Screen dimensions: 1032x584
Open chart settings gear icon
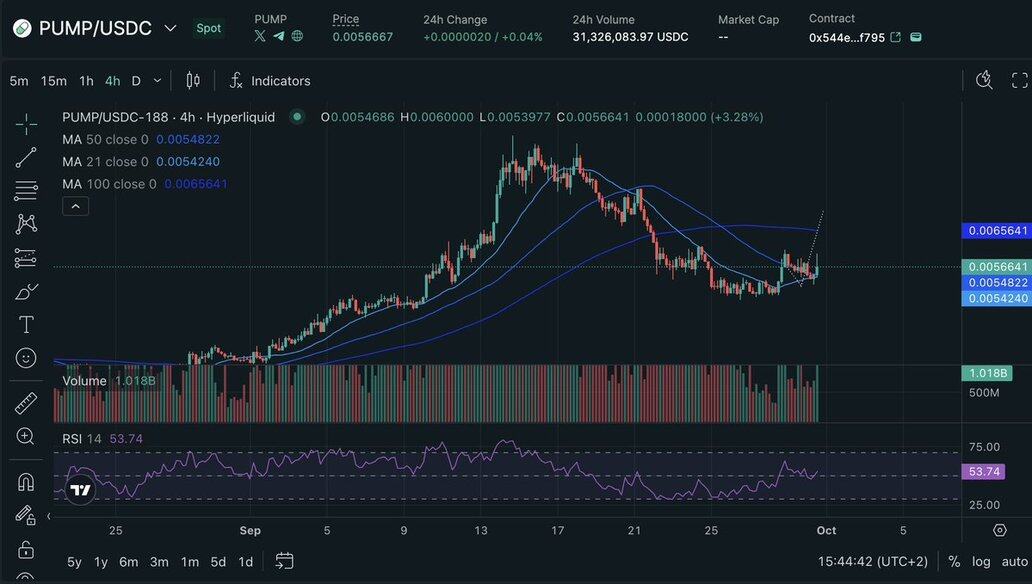1000,530
